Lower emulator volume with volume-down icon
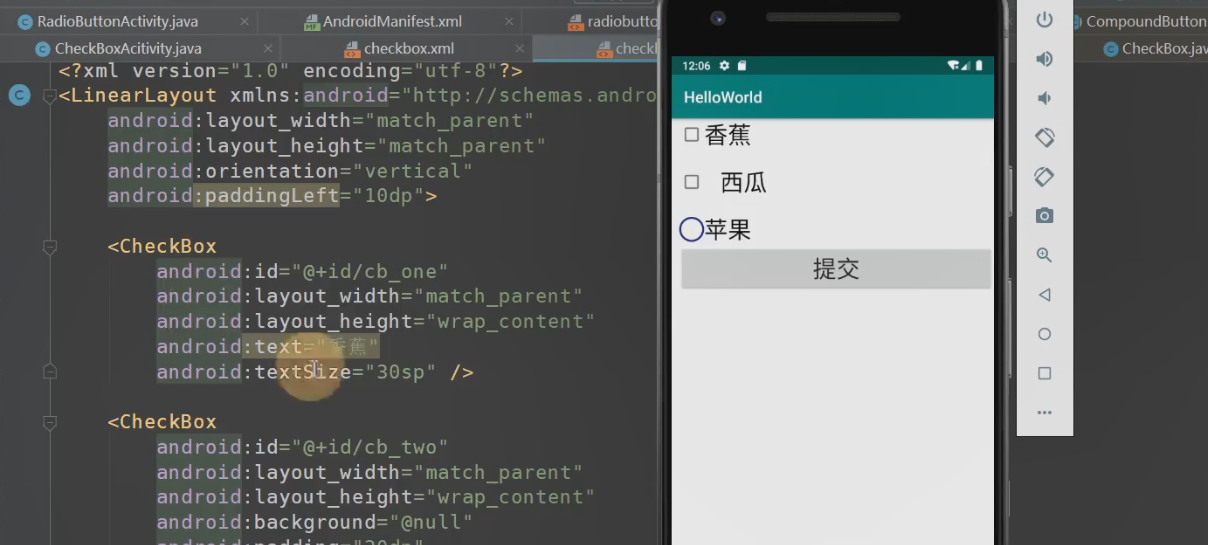The image size is (1208, 545). coord(1044,98)
